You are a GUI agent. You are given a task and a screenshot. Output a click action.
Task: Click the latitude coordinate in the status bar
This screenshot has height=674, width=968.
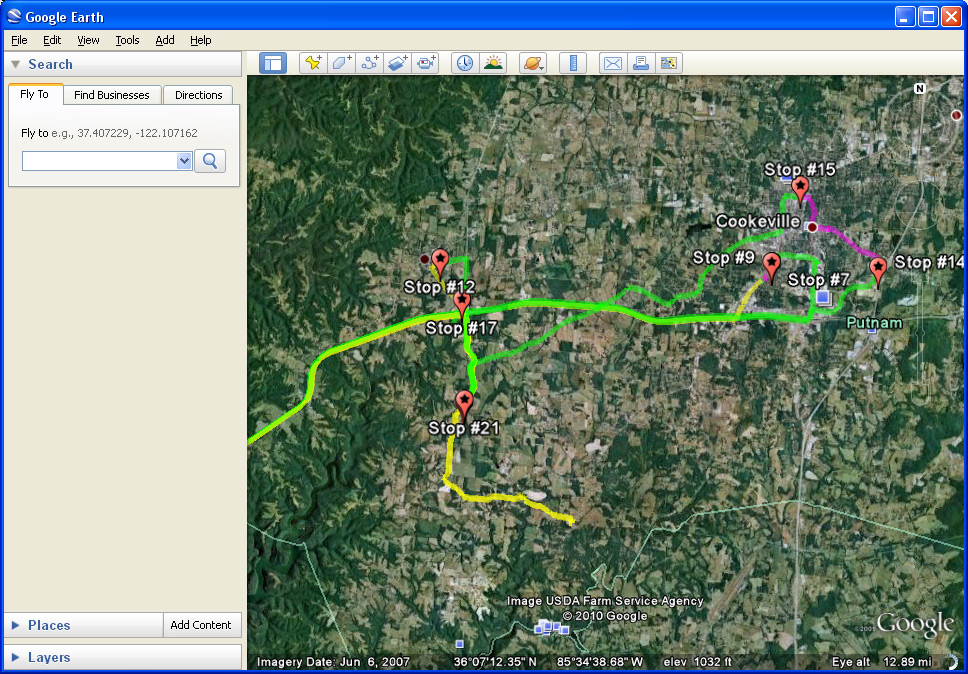[495, 662]
